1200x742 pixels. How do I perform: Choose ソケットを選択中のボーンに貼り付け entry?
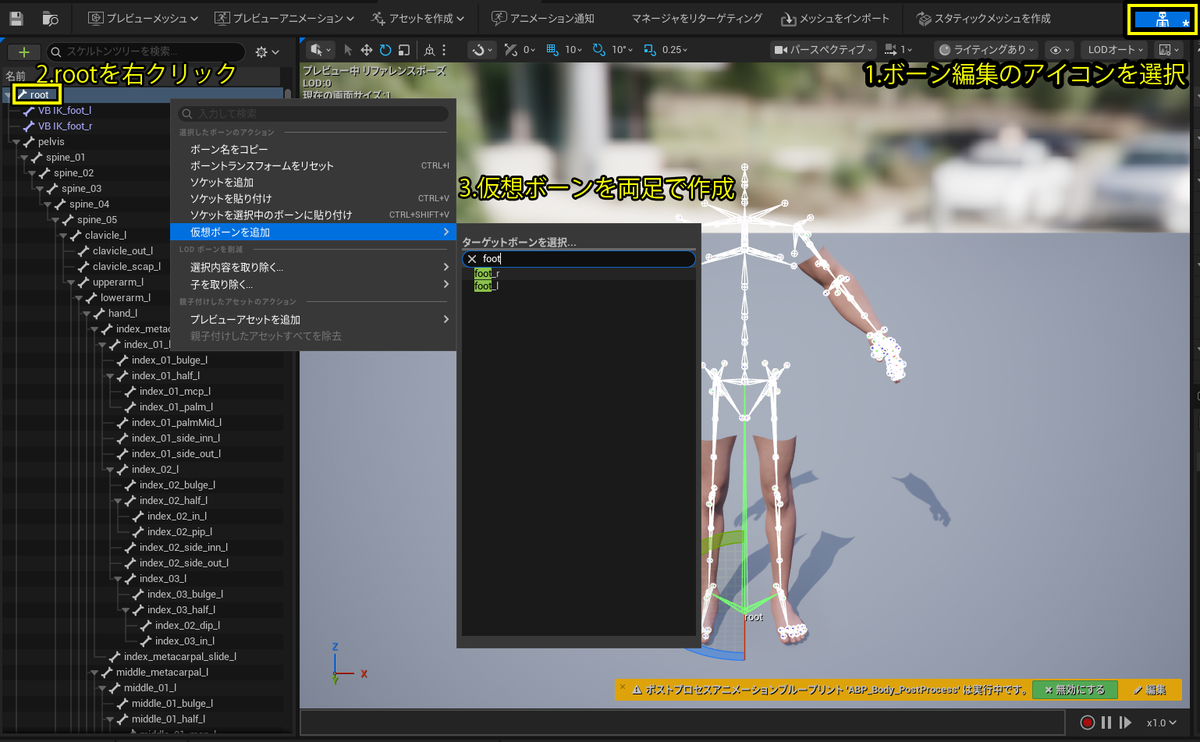(x=314, y=215)
